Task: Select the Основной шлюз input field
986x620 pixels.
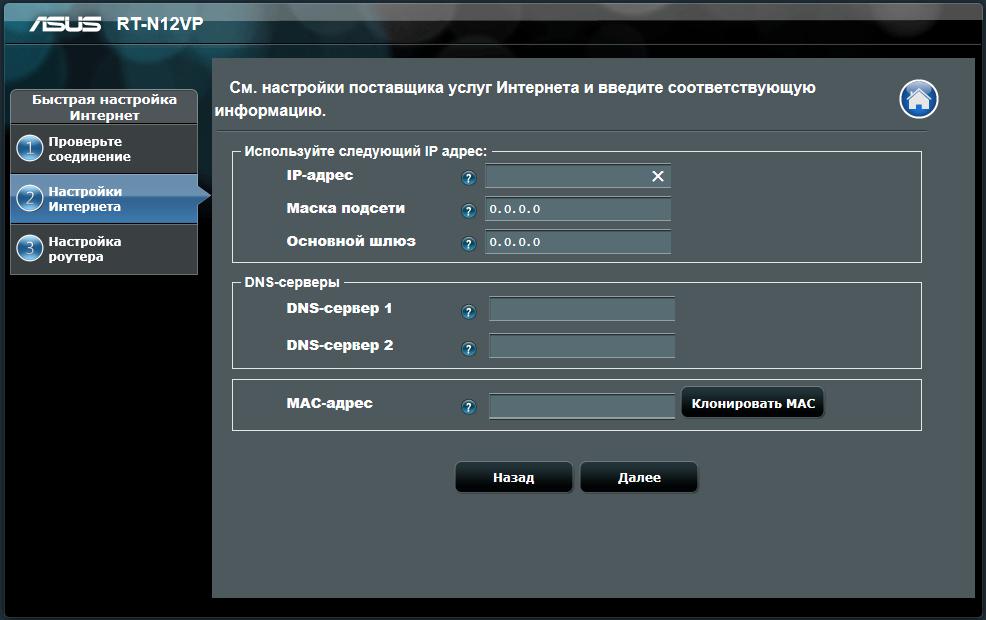Action: [577, 242]
